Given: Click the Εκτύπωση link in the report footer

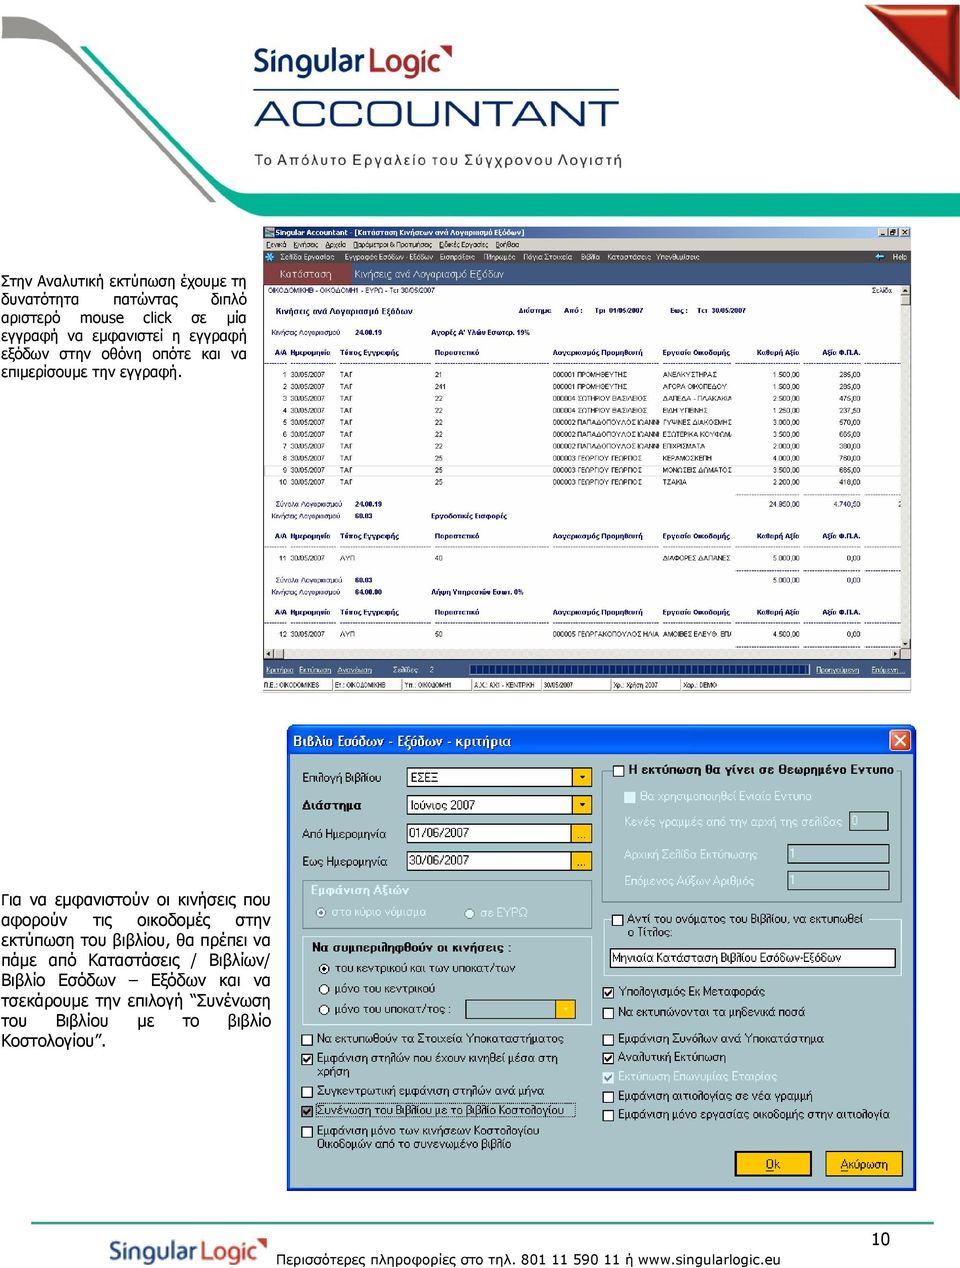Looking at the screenshot, I should point(314,670).
